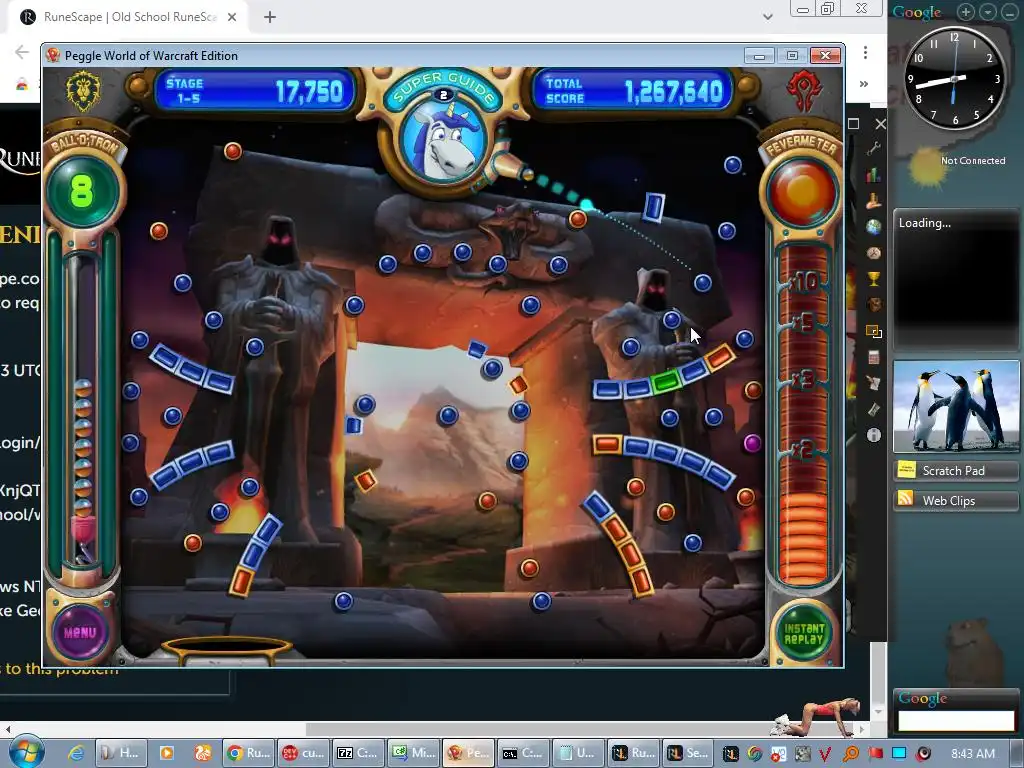
Task: Click the bar chart icon in the side panel
Action: pyautogui.click(x=874, y=175)
